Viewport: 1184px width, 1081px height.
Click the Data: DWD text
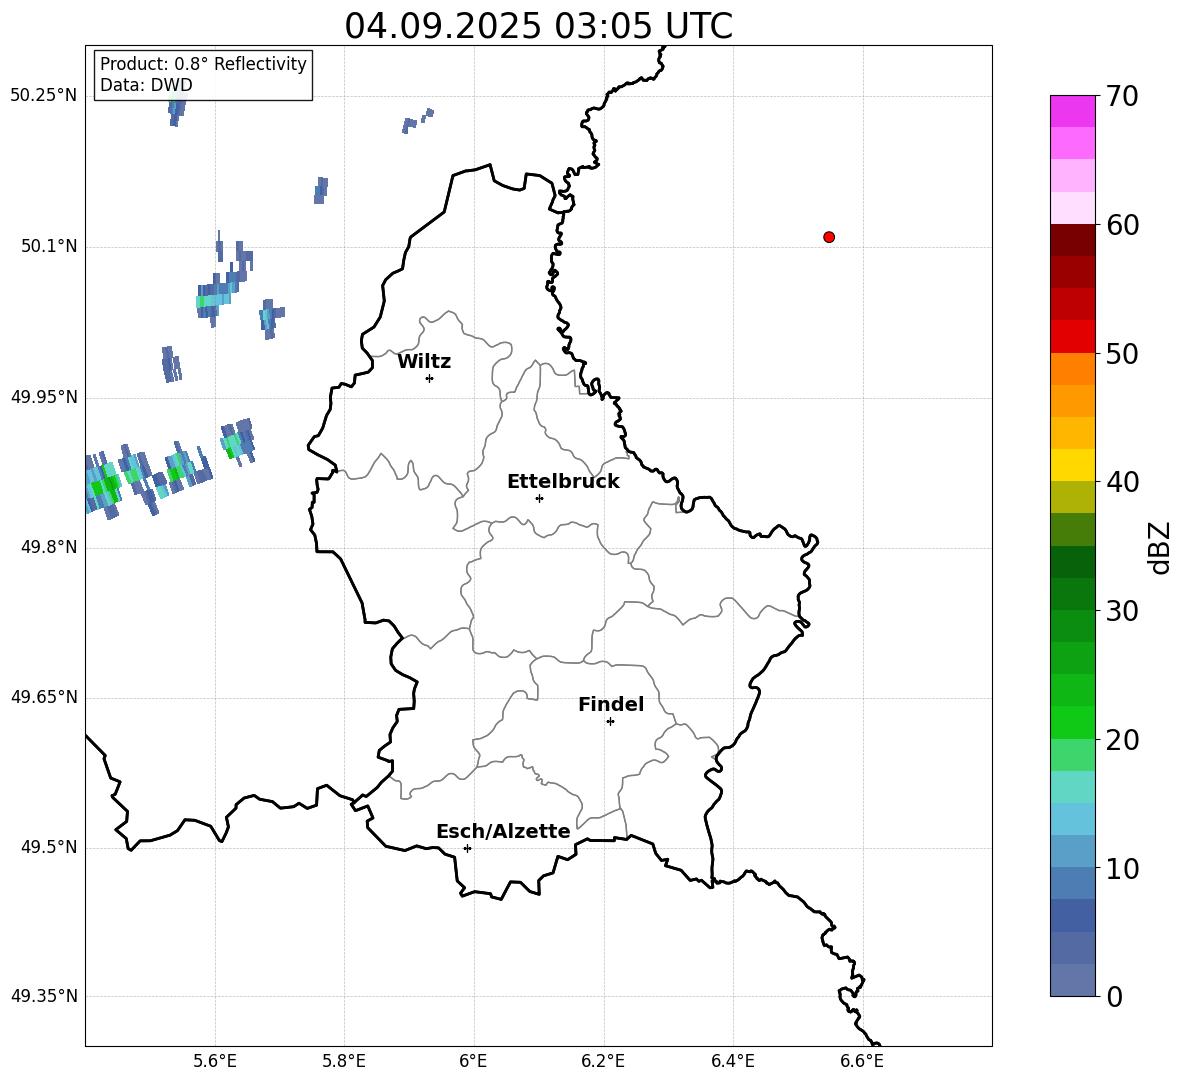[146, 85]
